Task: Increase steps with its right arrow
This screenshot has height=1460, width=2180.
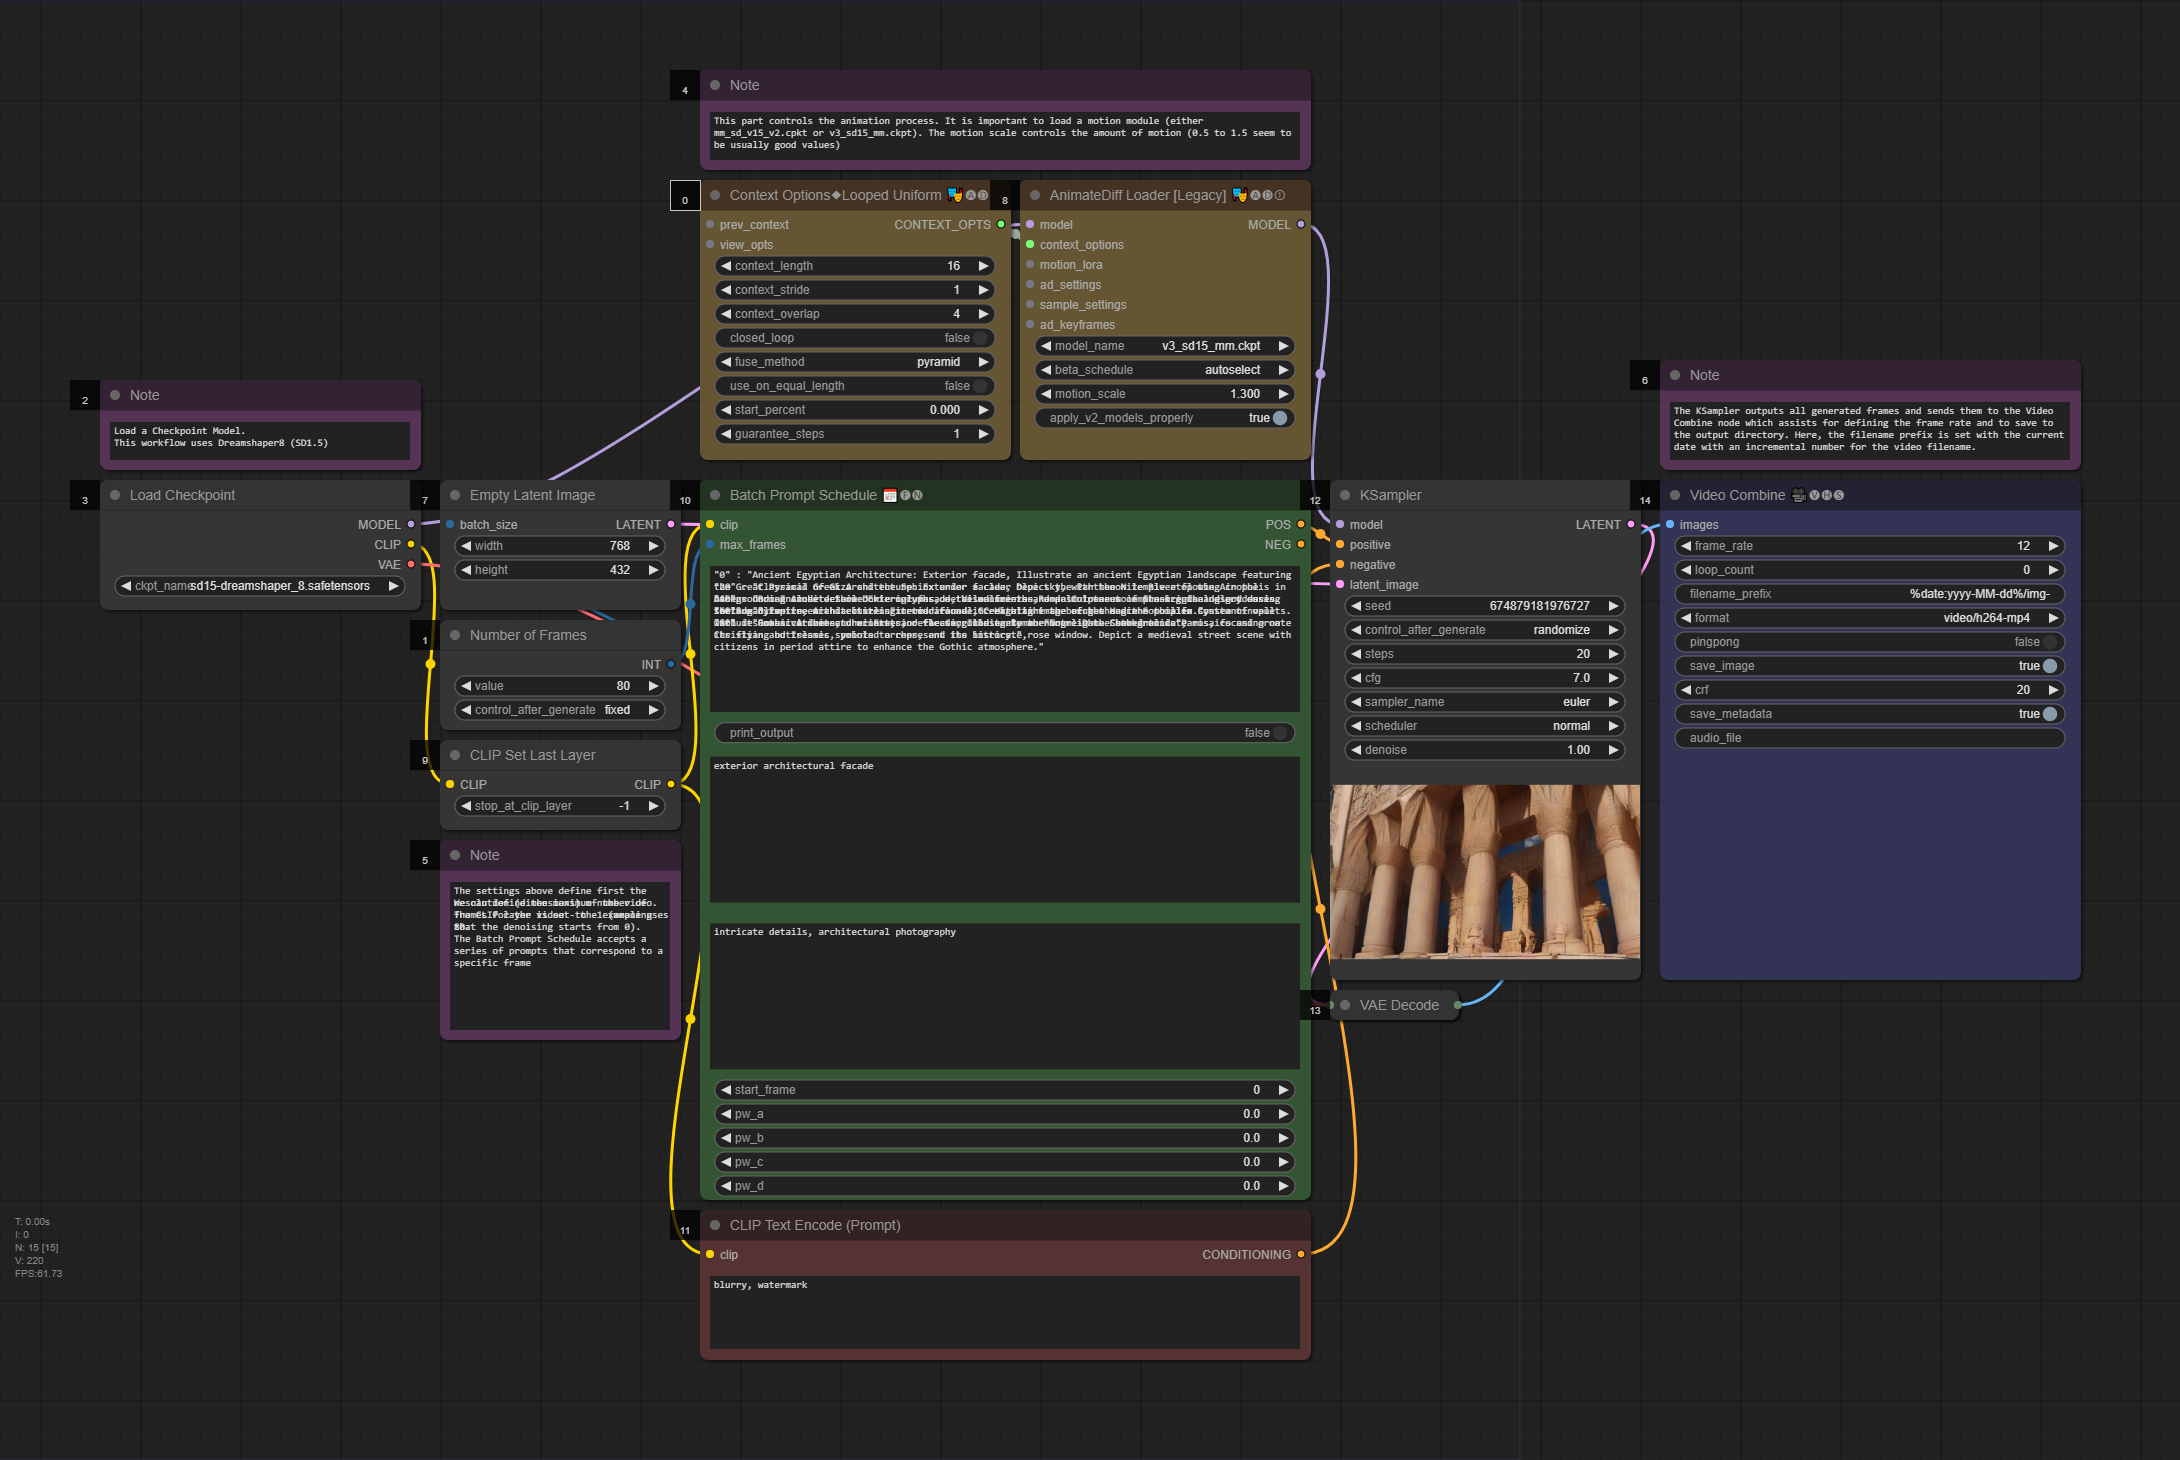Action: coord(1614,654)
